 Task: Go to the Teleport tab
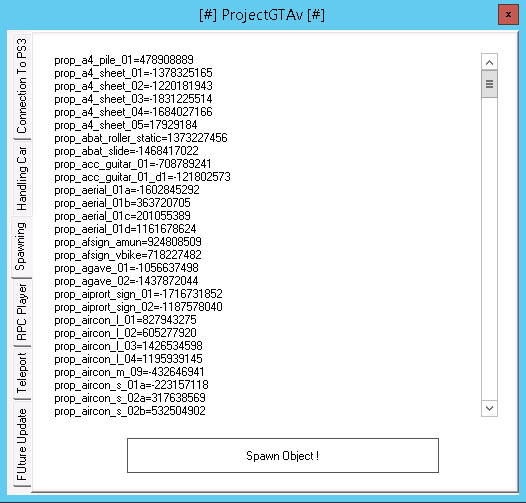(x=22, y=373)
